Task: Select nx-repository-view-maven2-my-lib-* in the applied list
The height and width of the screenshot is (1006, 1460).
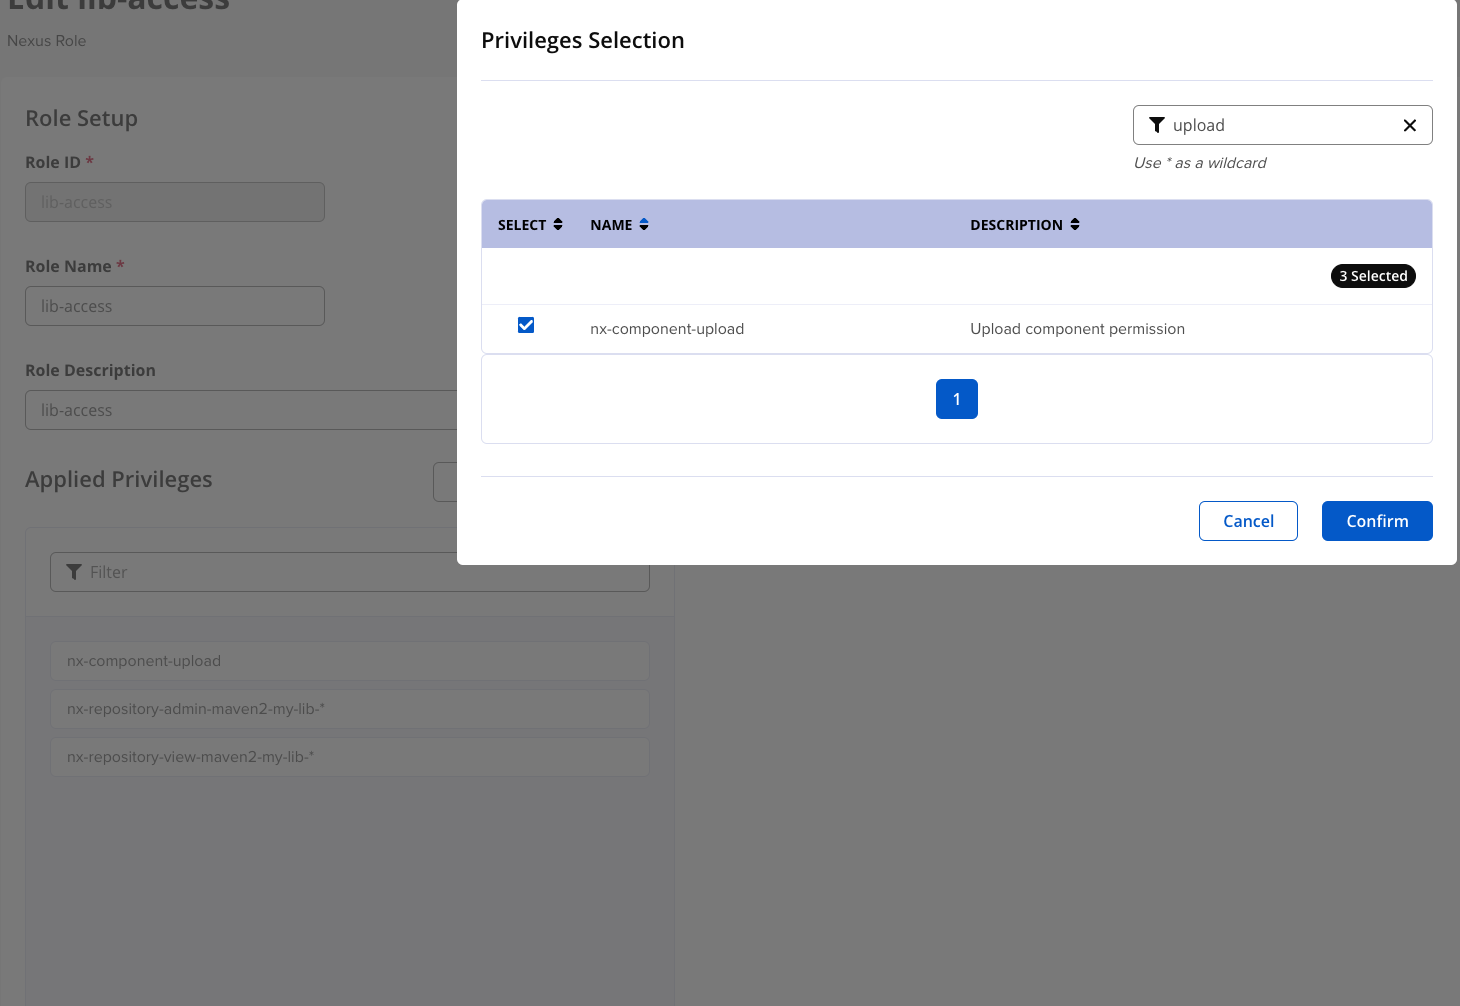Action: (x=350, y=757)
